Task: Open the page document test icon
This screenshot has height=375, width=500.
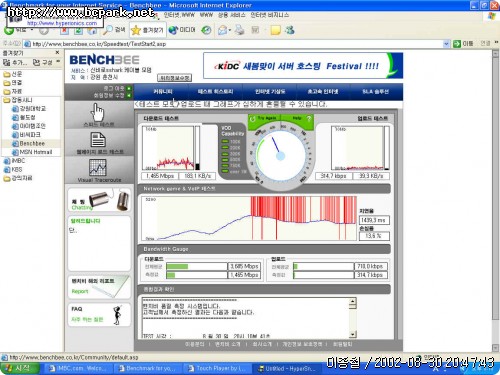Action: tap(98, 140)
